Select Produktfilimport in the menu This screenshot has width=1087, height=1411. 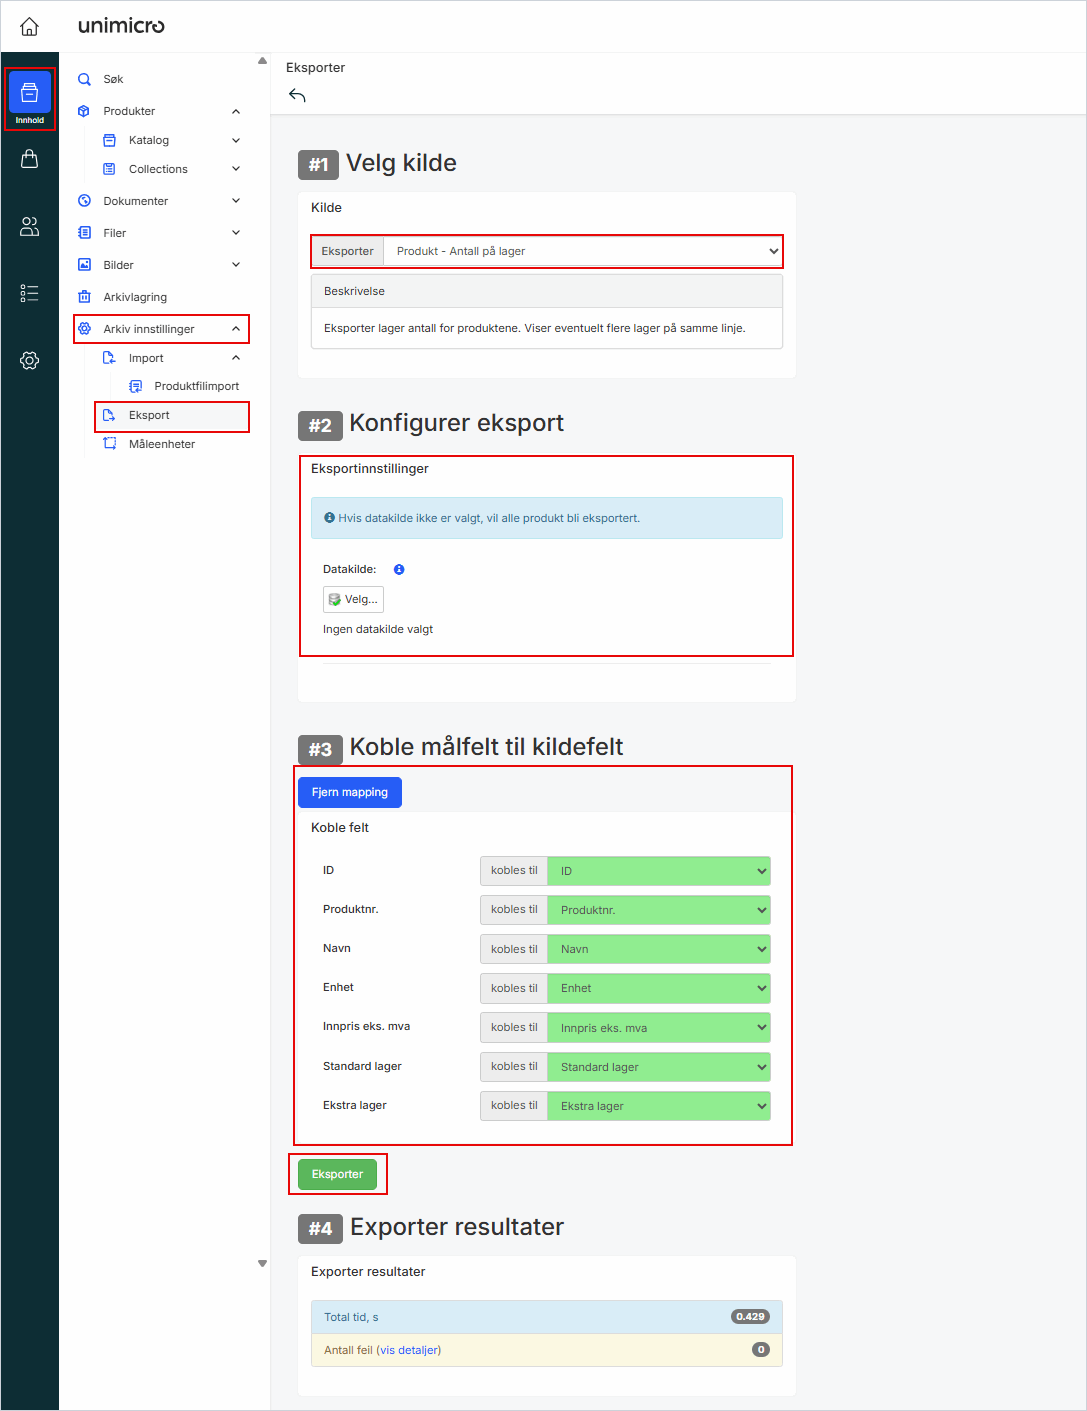(x=196, y=386)
